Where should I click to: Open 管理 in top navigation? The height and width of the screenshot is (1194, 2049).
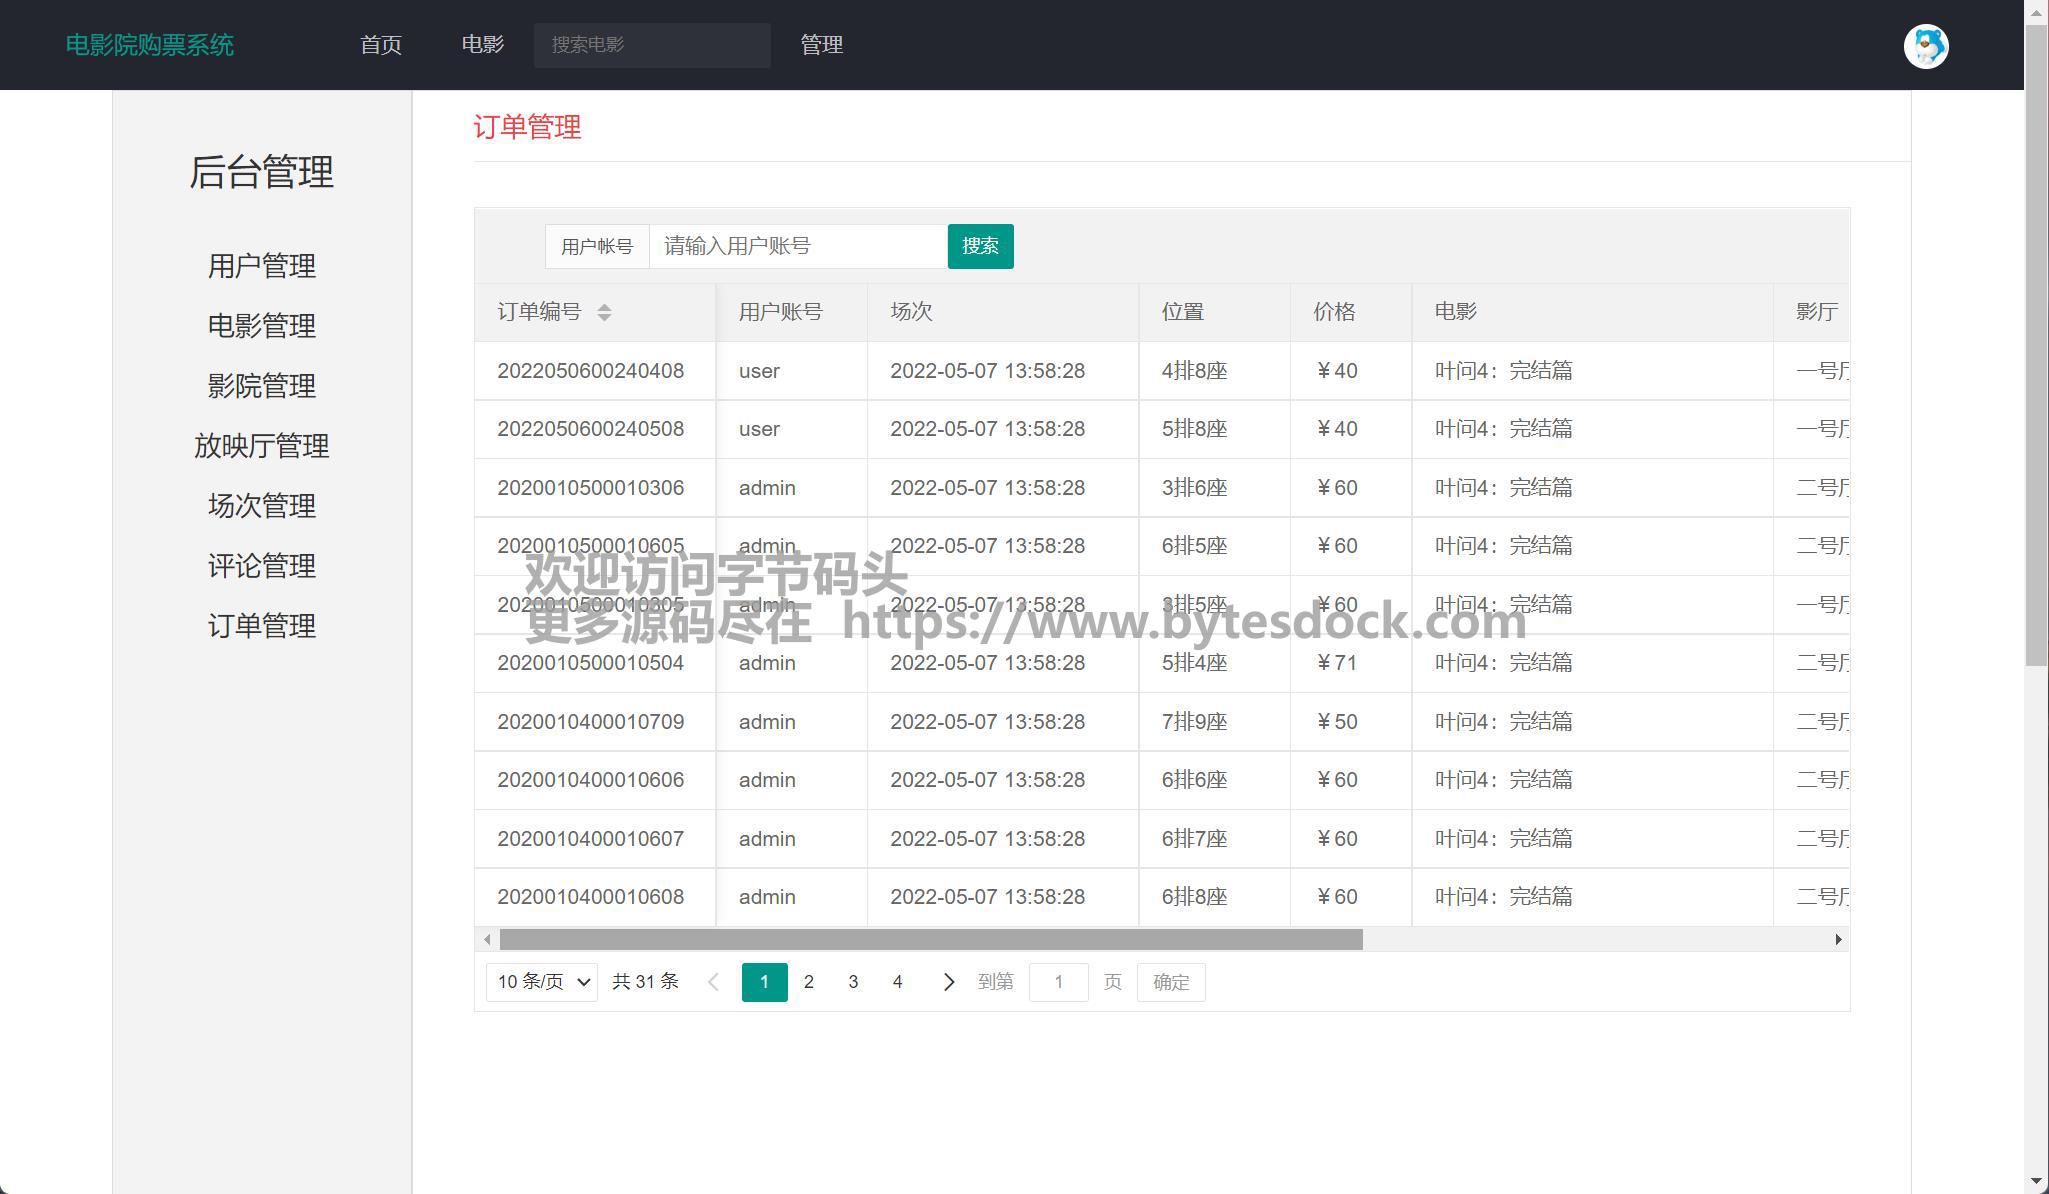821,45
